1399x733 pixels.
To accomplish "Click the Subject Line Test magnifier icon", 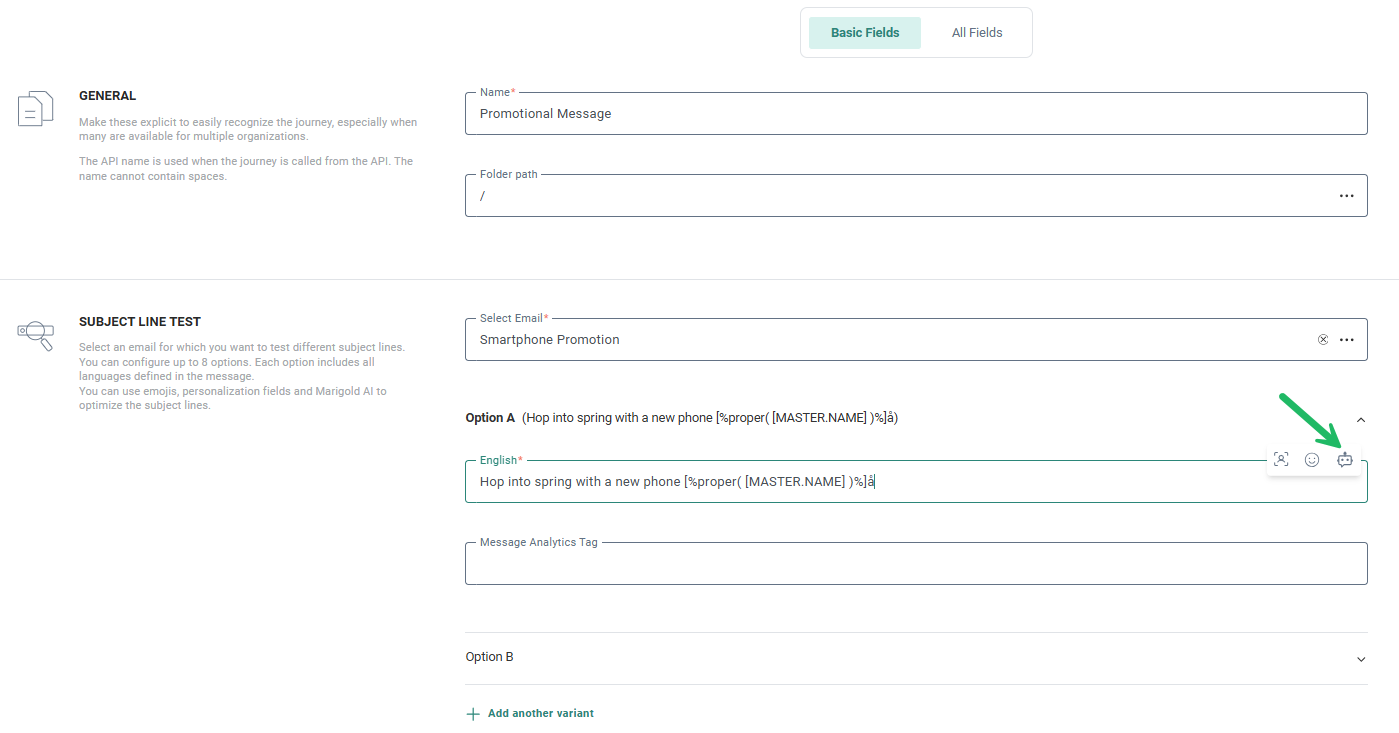I will 36,335.
